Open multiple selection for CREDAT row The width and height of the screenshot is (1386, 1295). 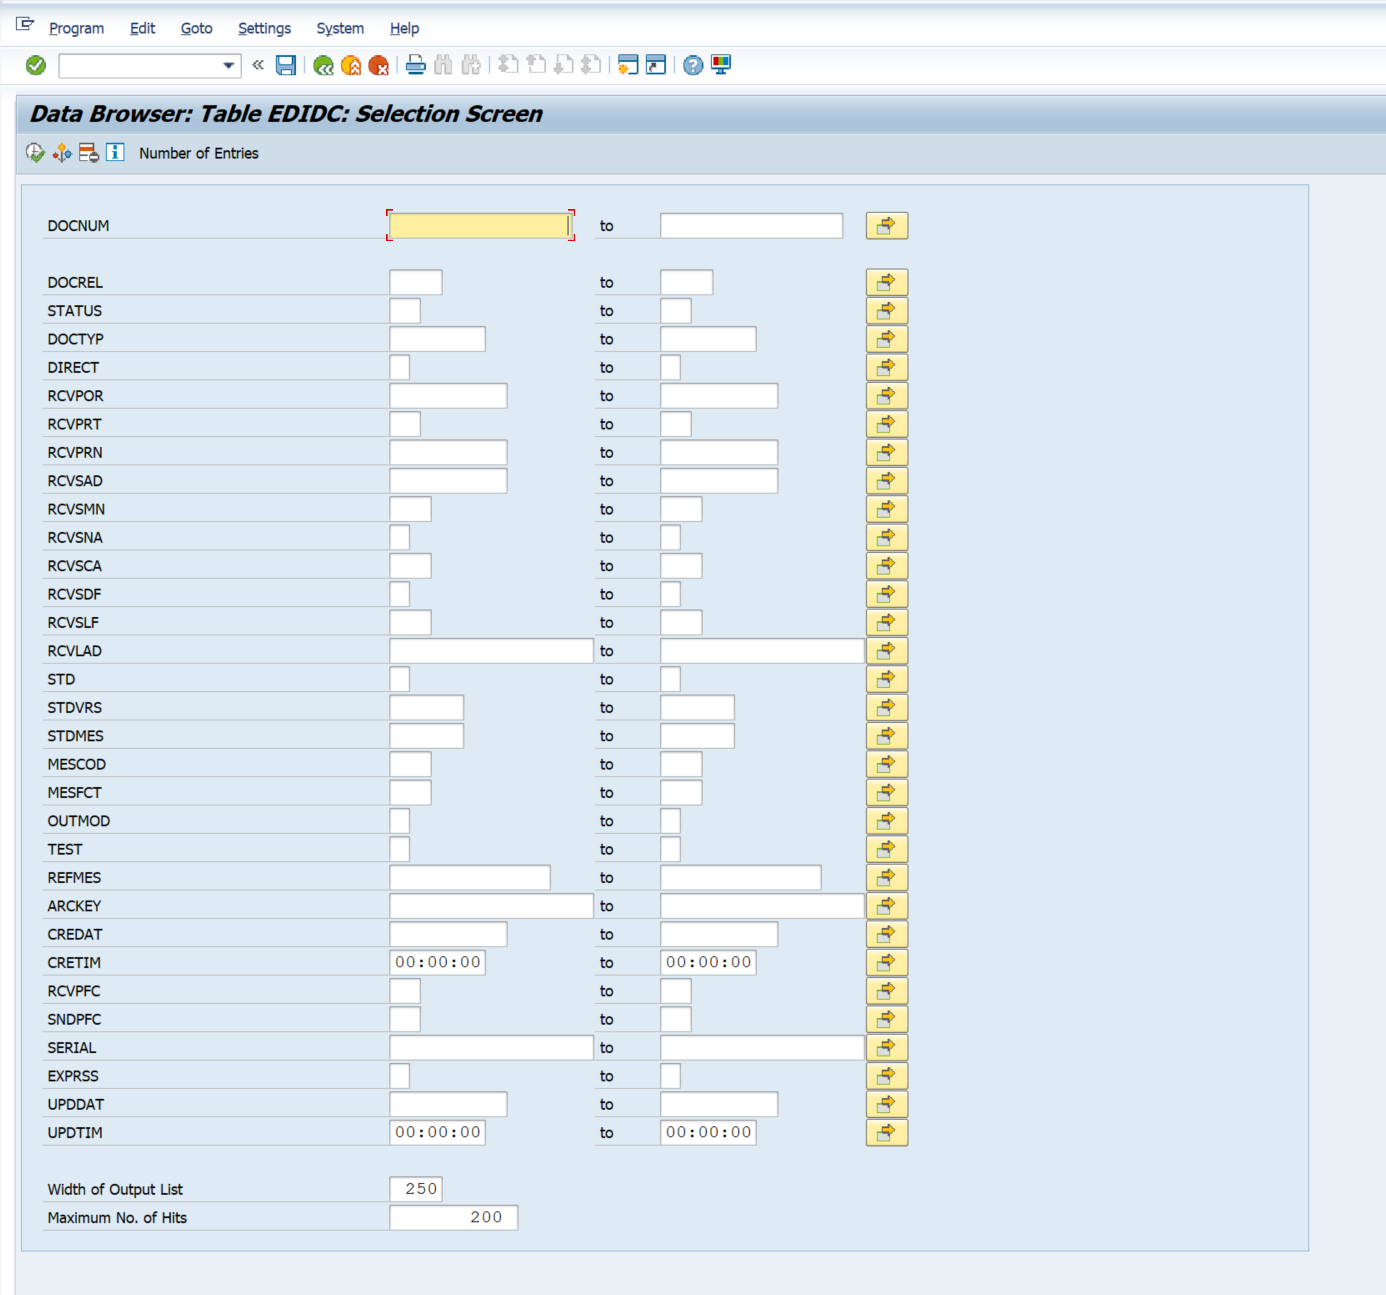pyautogui.click(x=886, y=935)
